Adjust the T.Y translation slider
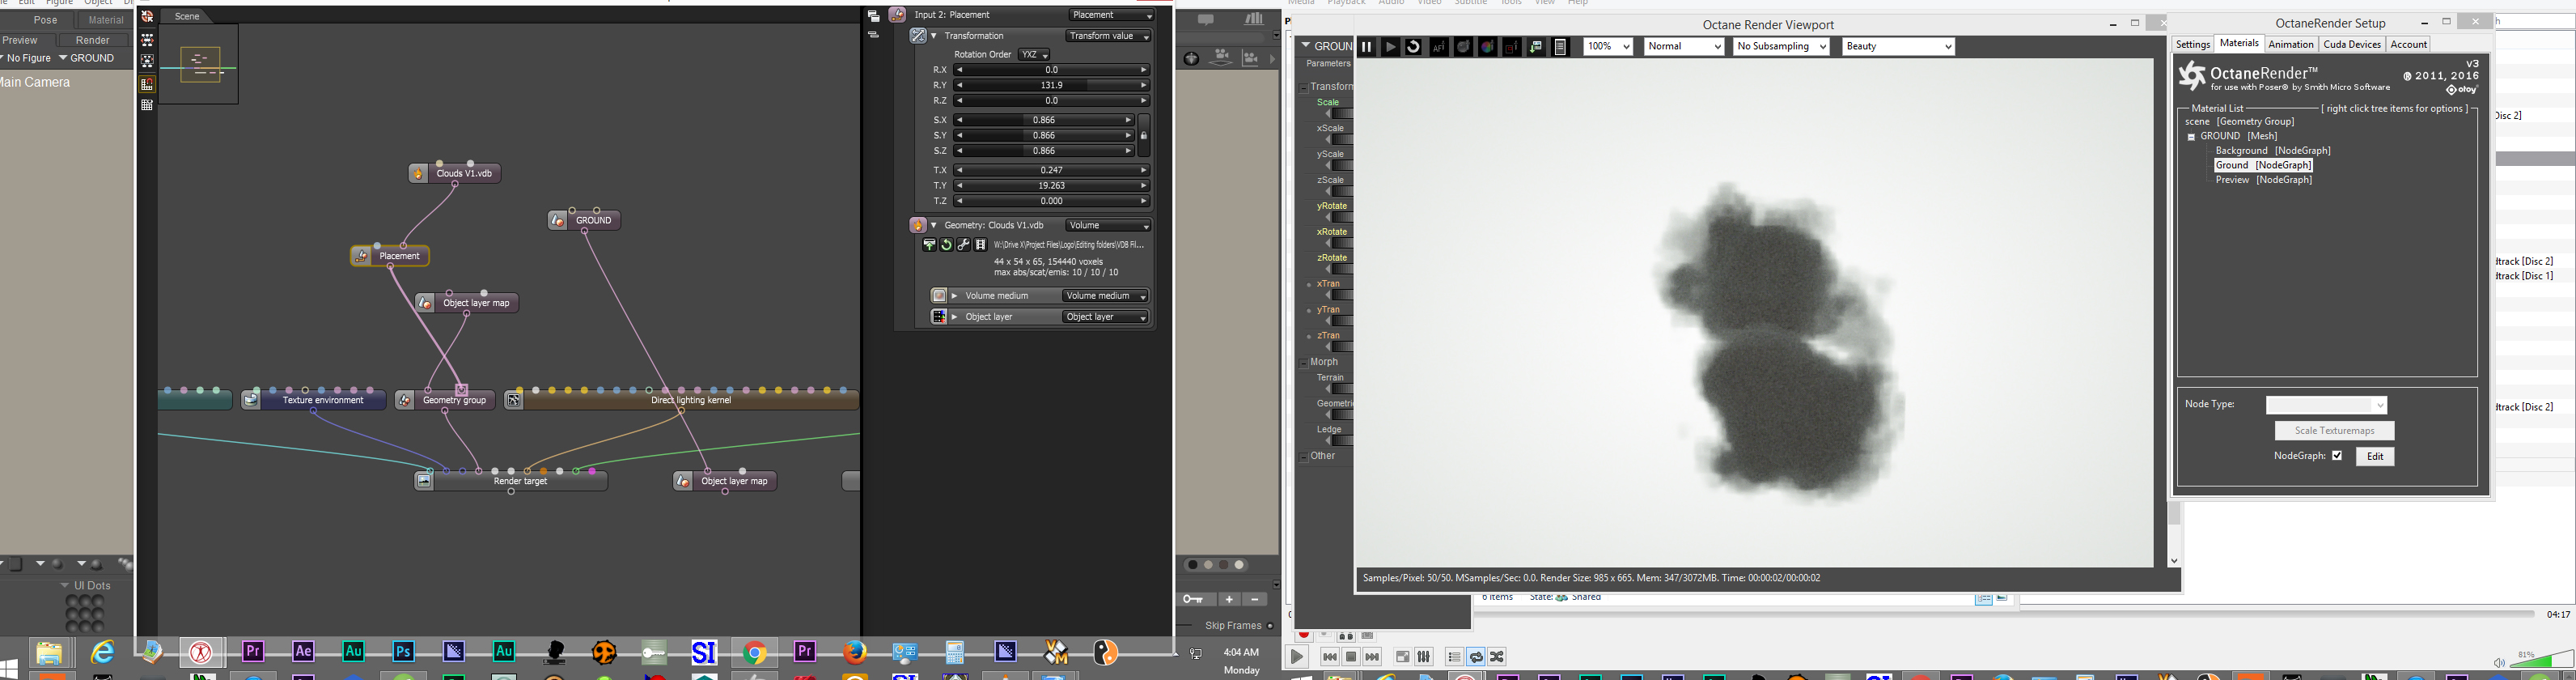 pyautogui.click(x=1051, y=186)
